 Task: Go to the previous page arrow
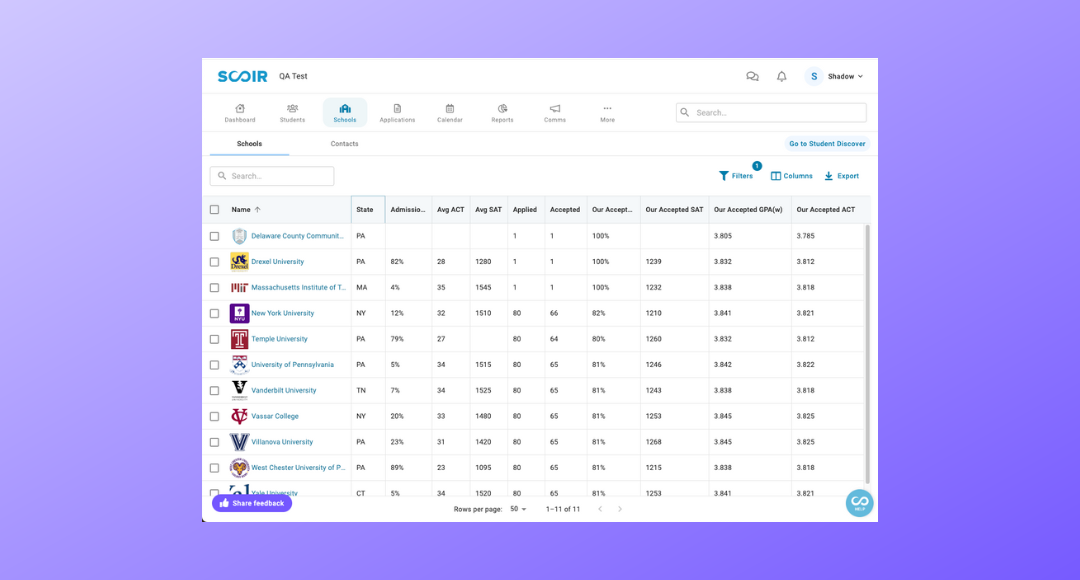[600, 509]
